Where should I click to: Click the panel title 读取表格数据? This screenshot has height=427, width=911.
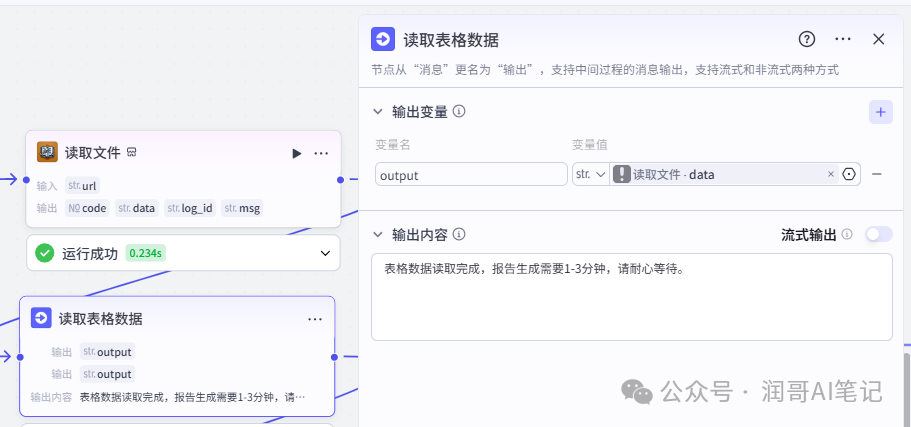click(451, 40)
